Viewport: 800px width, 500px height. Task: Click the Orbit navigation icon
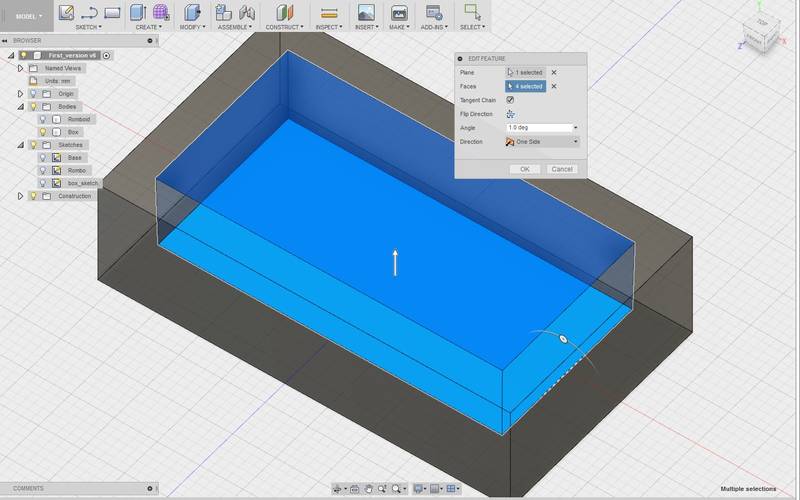pos(337,489)
